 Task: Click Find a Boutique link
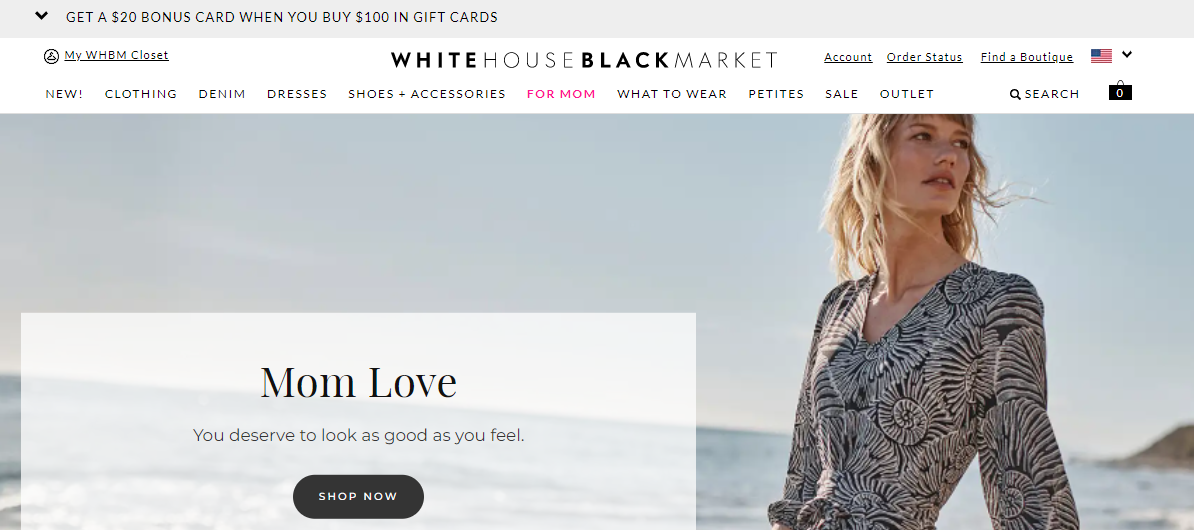coord(1026,57)
